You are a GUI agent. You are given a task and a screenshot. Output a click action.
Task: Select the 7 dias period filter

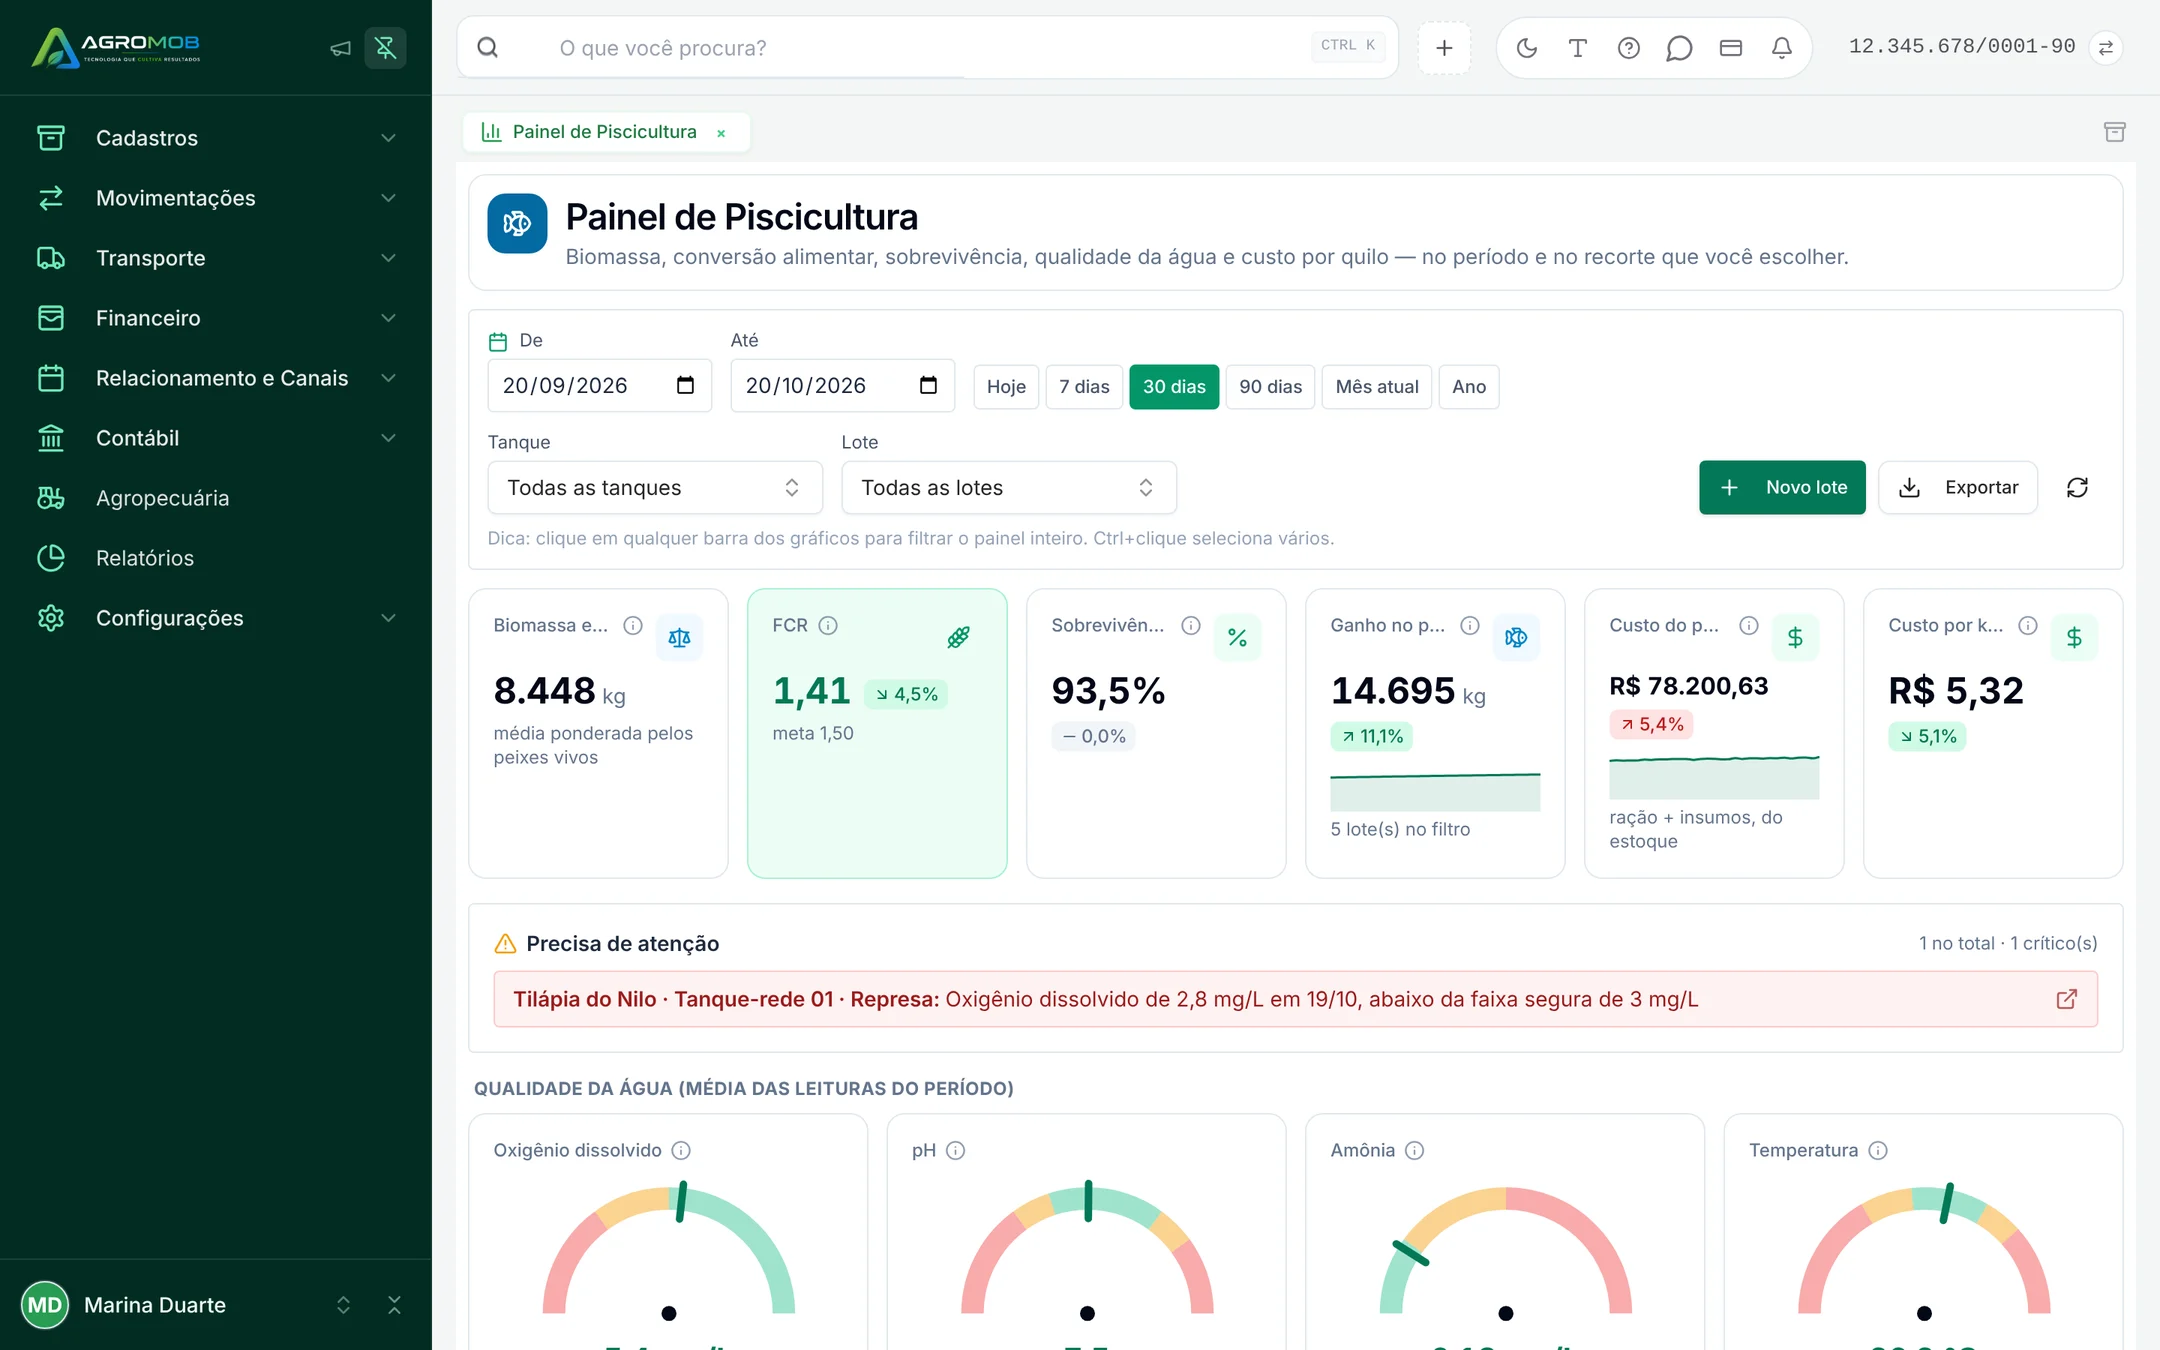click(1084, 387)
